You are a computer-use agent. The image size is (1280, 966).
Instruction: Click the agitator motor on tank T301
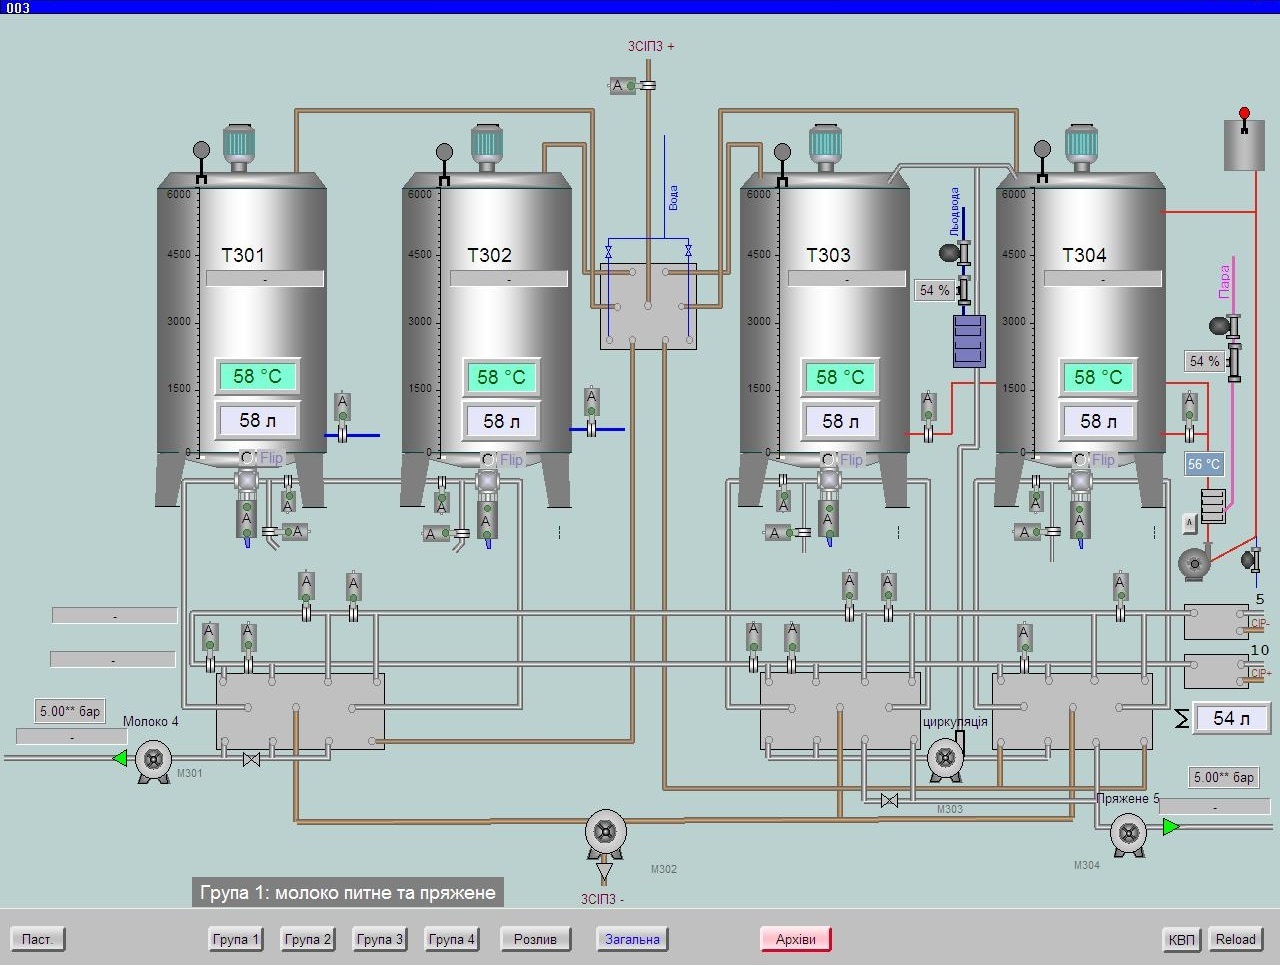click(239, 146)
